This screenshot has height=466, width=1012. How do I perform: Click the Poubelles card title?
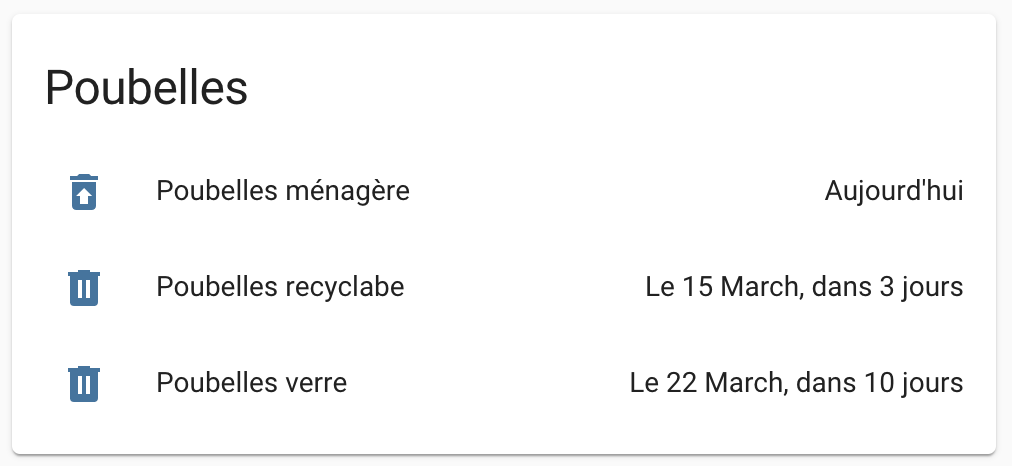[x=147, y=88]
